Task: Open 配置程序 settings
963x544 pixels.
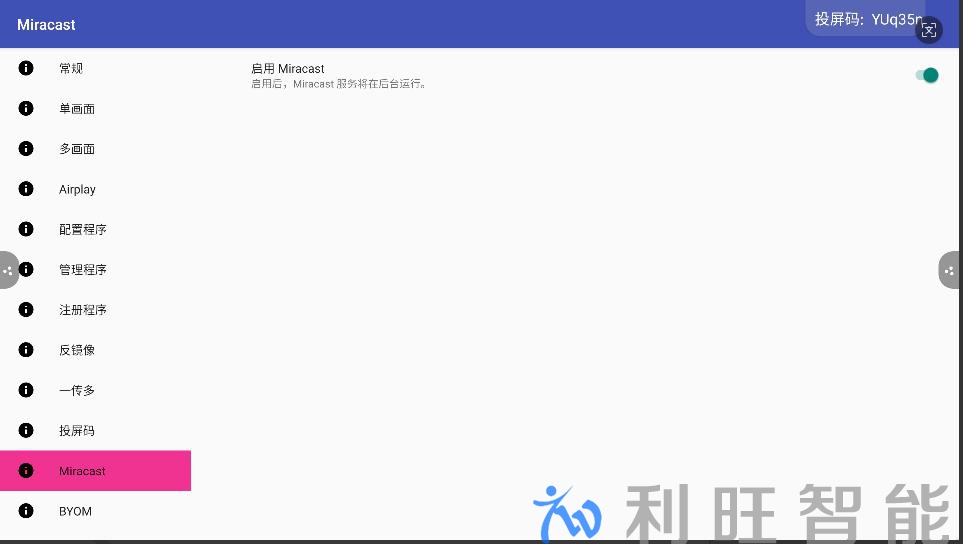Action: coord(95,229)
